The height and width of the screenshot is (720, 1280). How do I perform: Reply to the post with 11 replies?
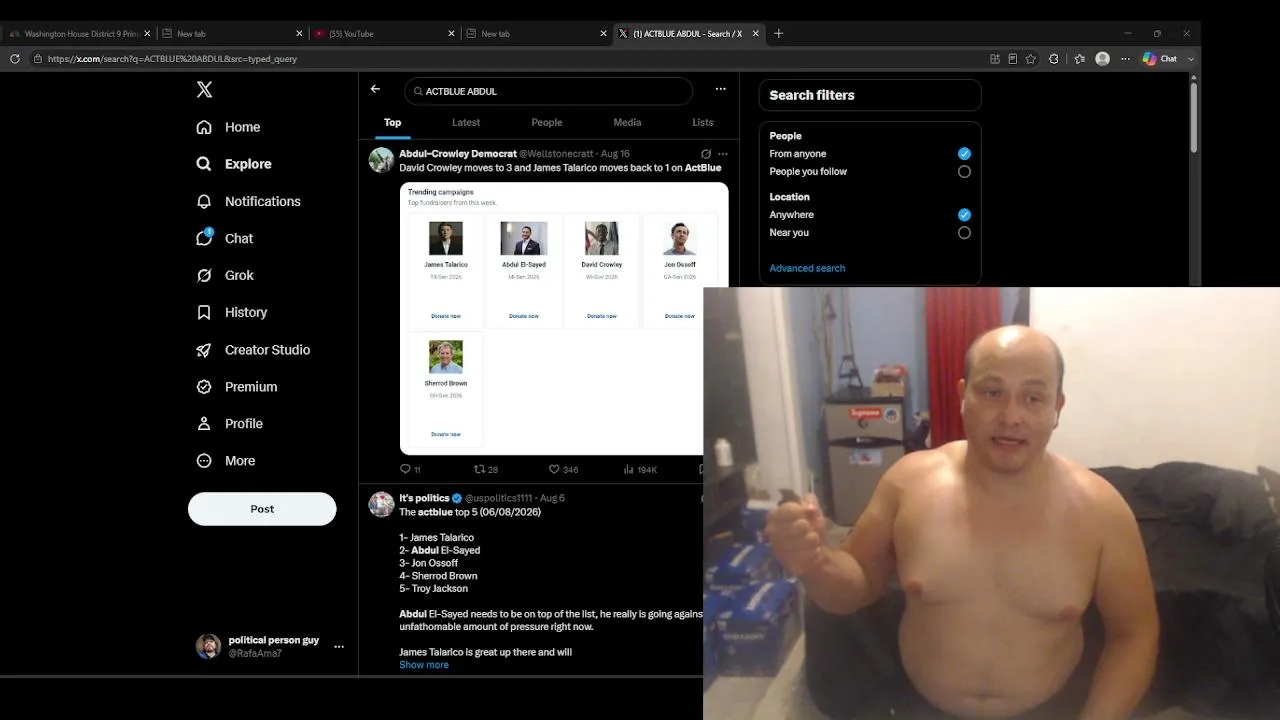pos(410,469)
